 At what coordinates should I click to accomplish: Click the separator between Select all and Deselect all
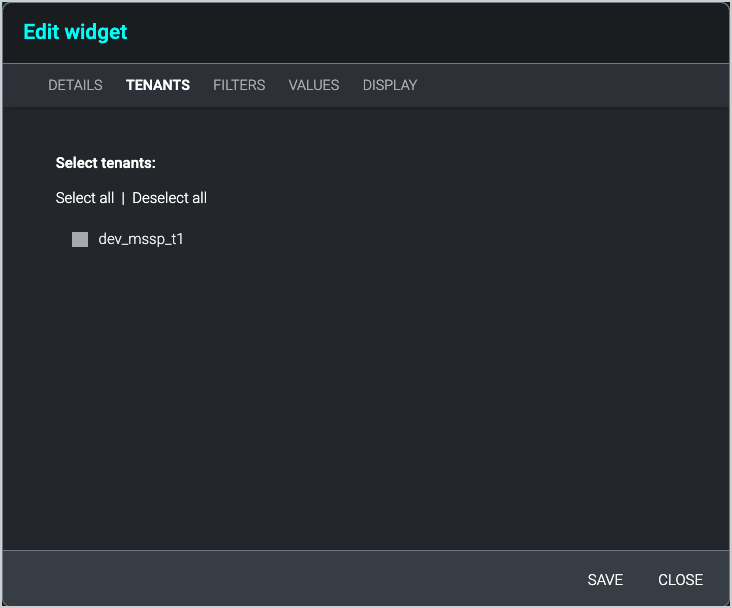[123, 198]
